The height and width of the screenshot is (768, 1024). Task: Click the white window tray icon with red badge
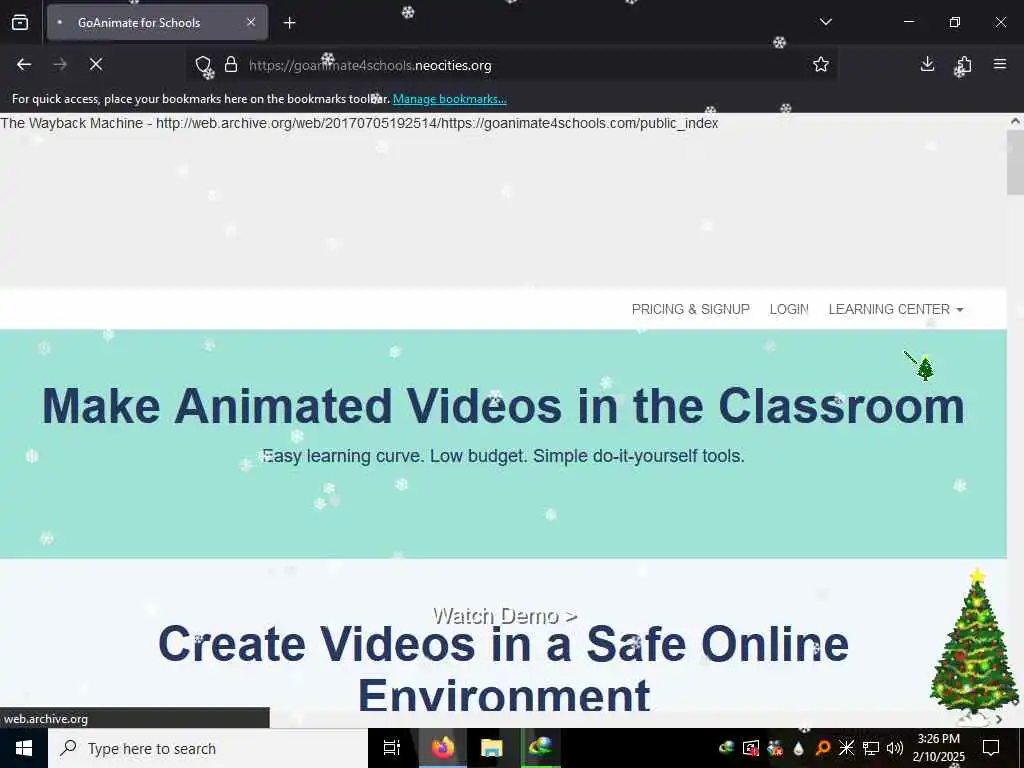coord(751,748)
